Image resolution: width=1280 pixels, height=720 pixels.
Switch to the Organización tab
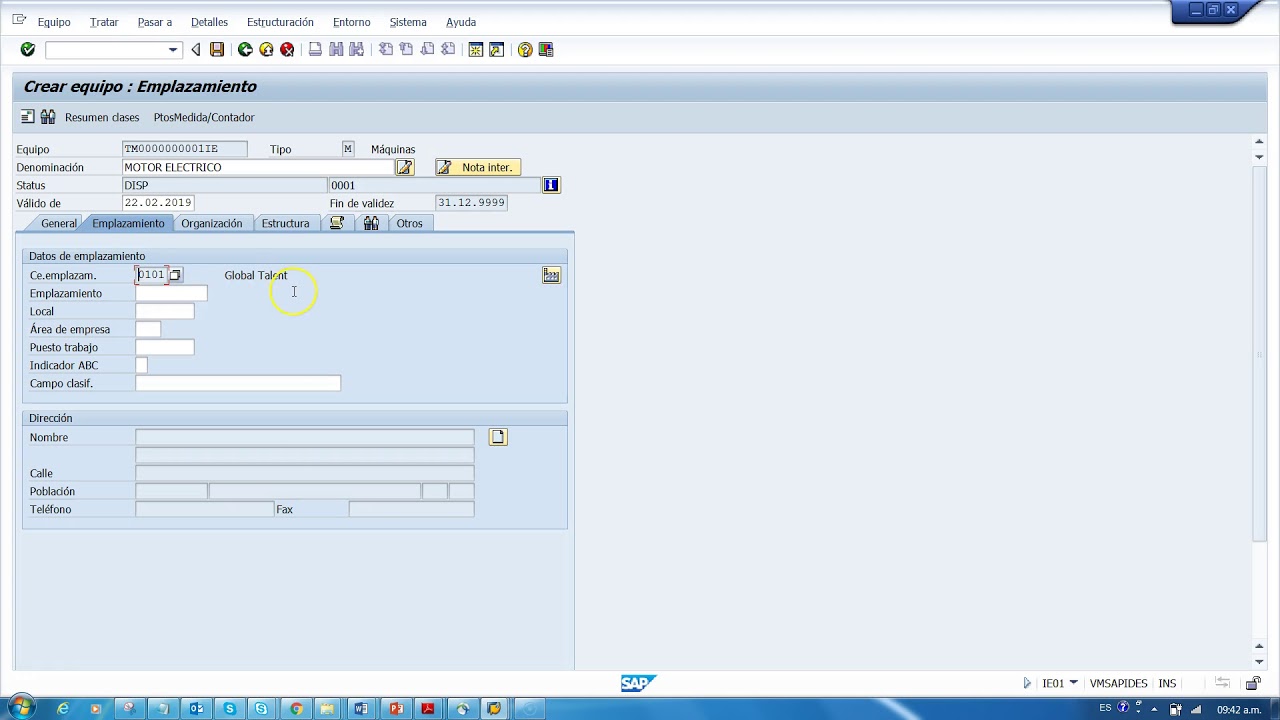[x=211, y=223]
